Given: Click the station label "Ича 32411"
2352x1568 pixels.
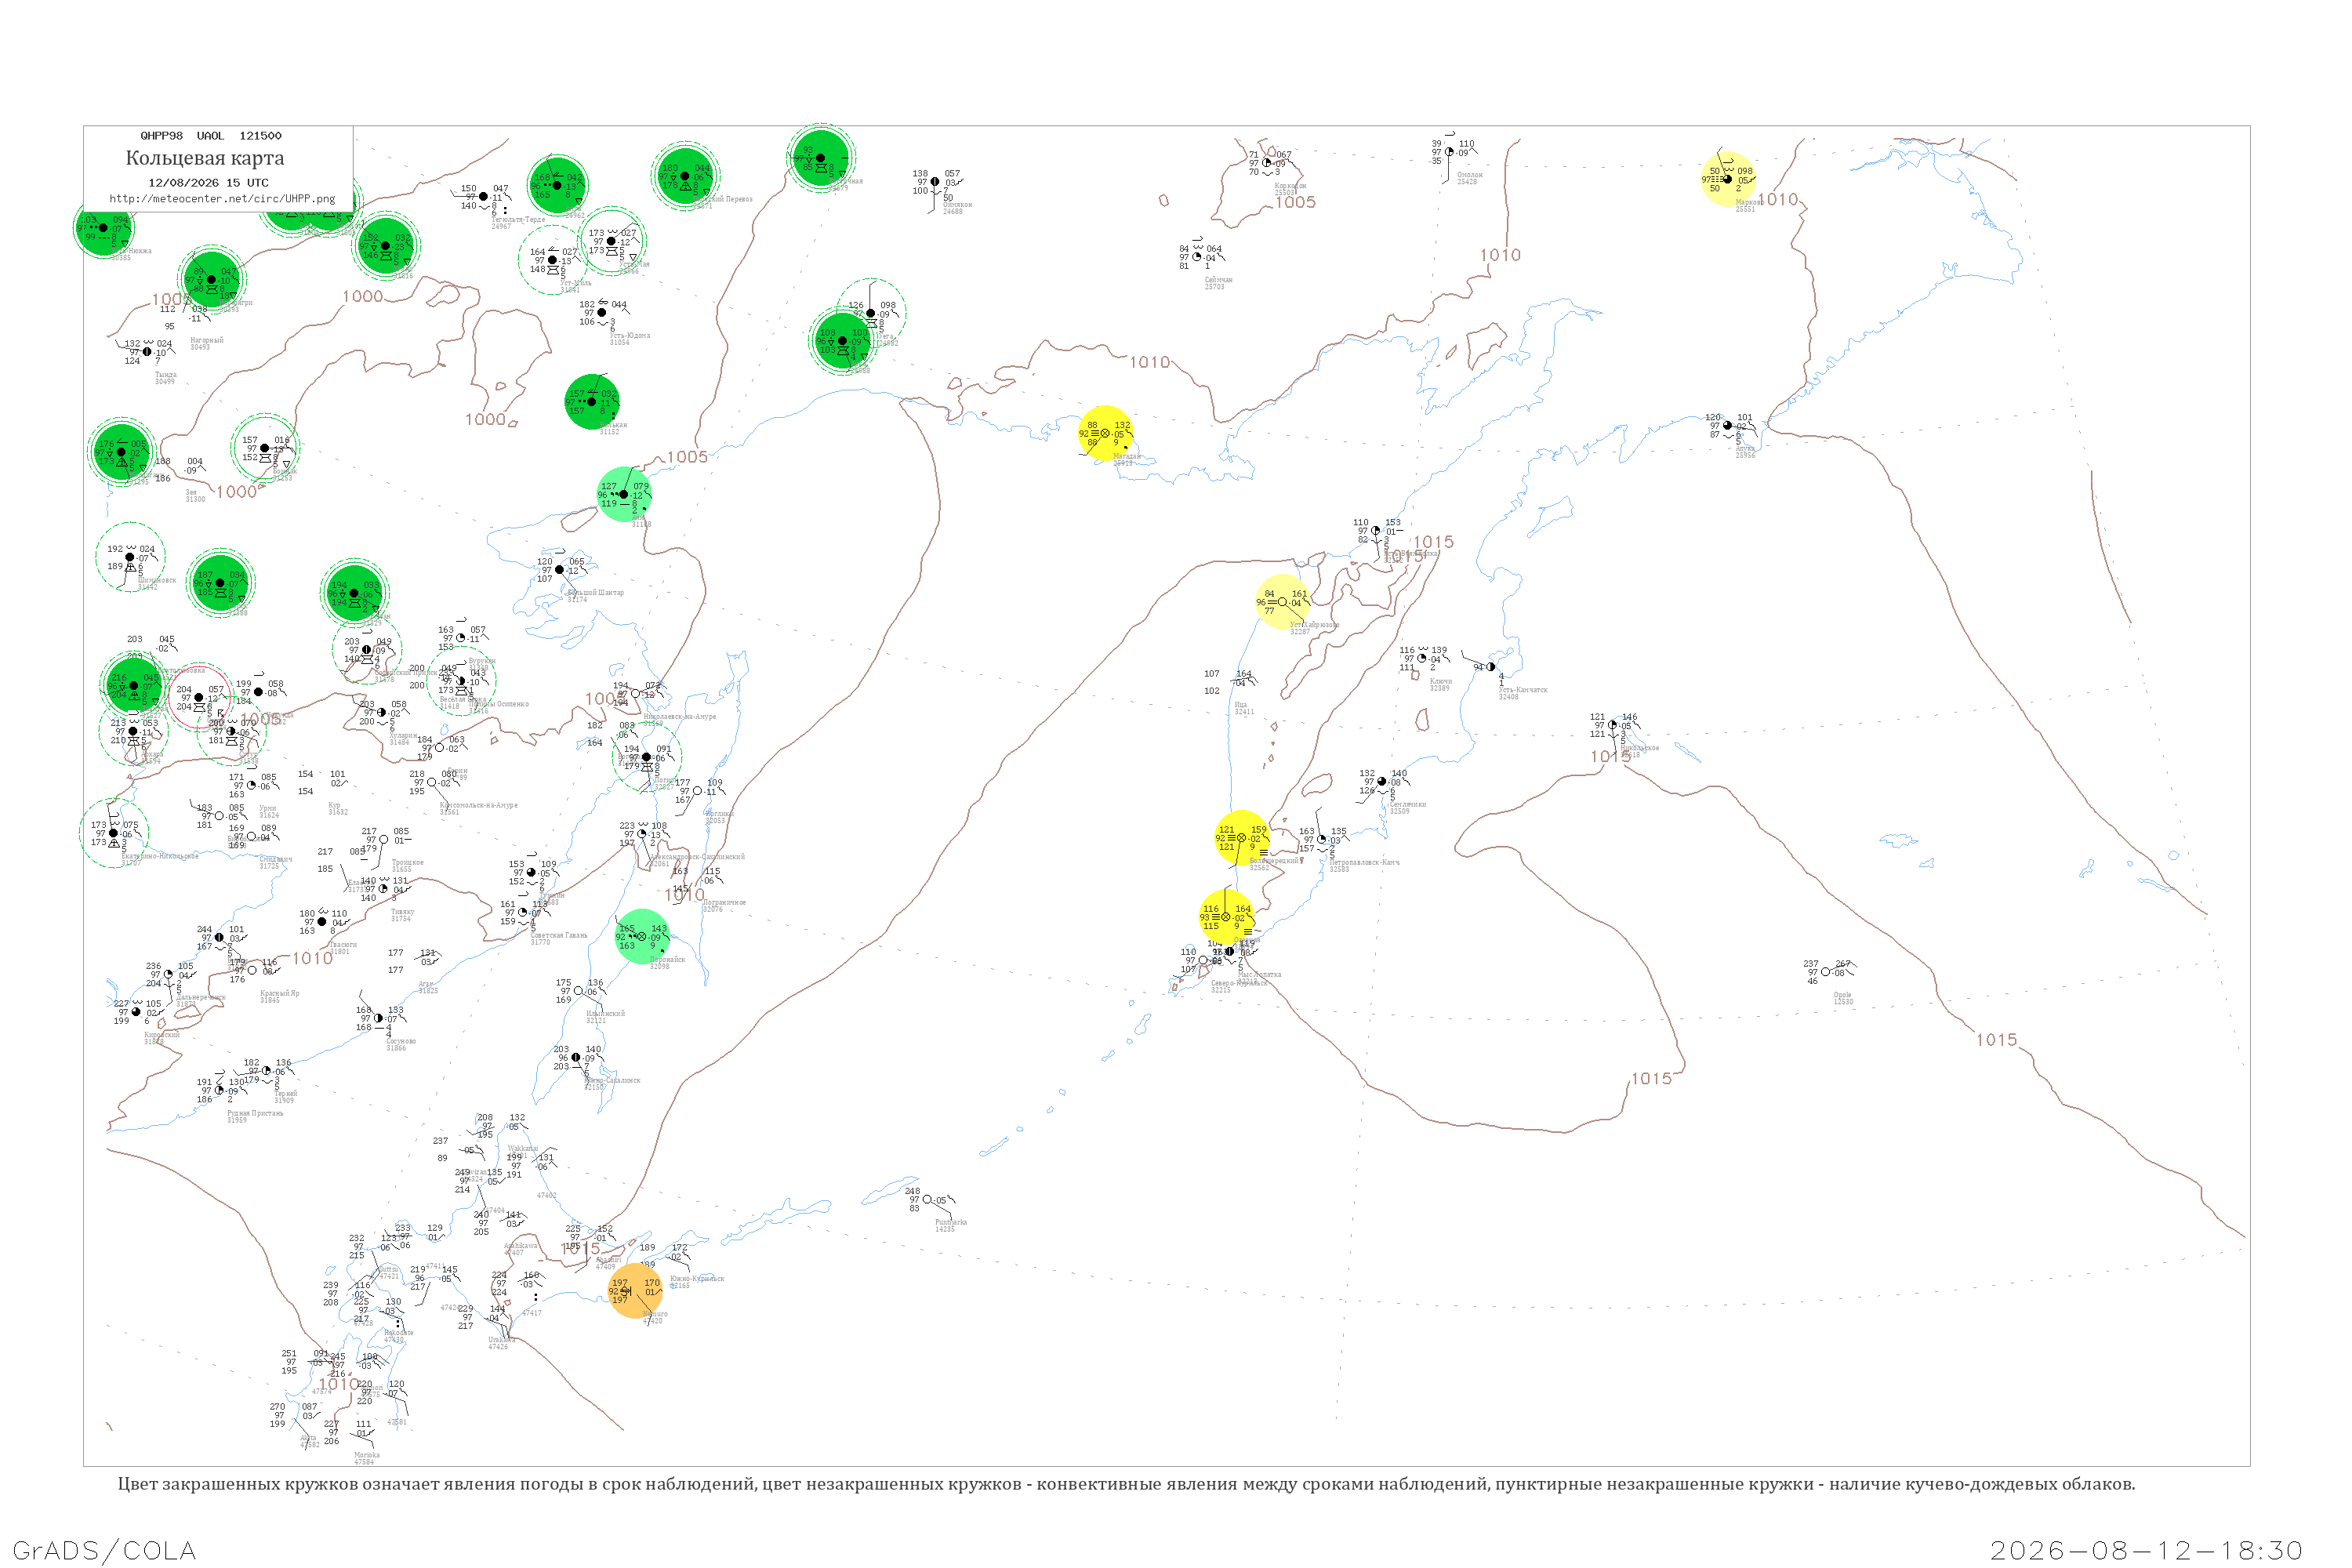Looking at the screenshot, I should [x=1244, y=708].
